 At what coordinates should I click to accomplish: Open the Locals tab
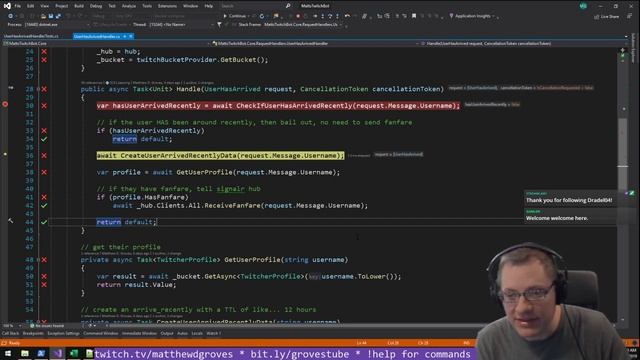[x=197, y=333]
